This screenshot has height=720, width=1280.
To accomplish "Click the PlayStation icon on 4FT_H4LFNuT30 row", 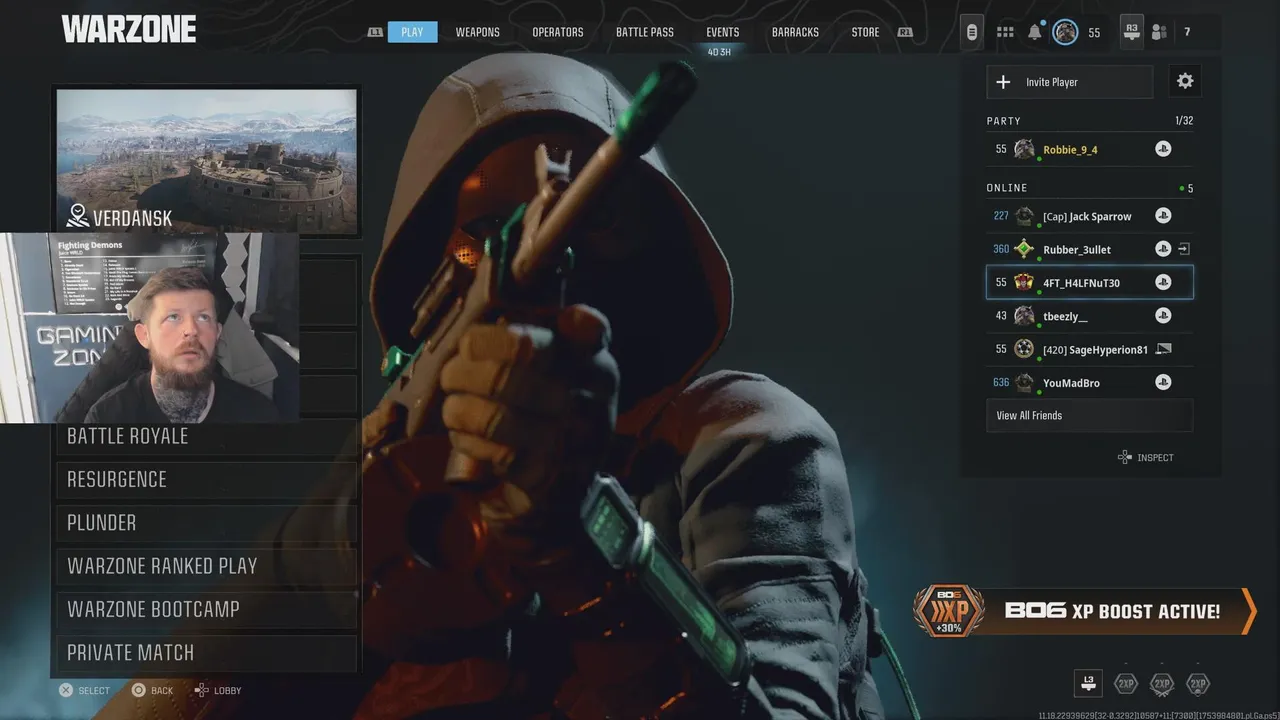I will 1163,282.
